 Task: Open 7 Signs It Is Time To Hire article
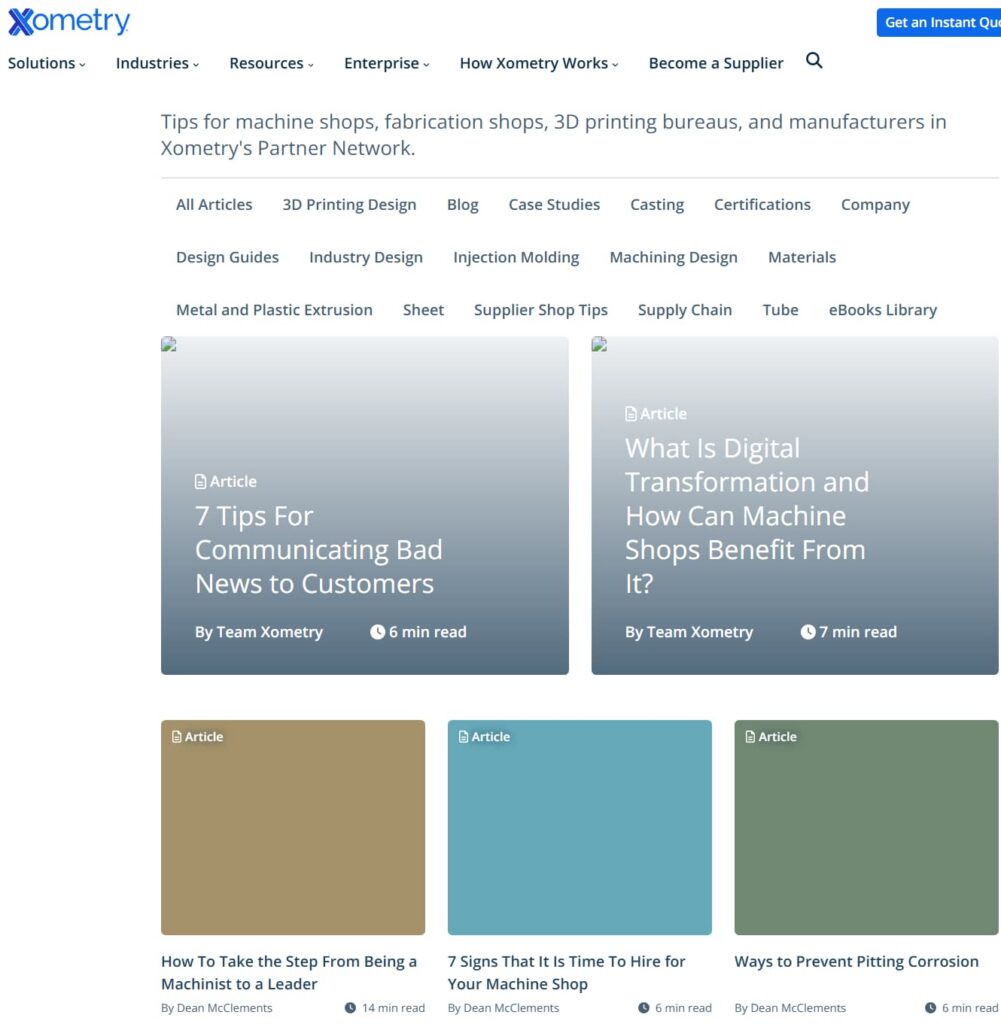(x=566, y=972)
